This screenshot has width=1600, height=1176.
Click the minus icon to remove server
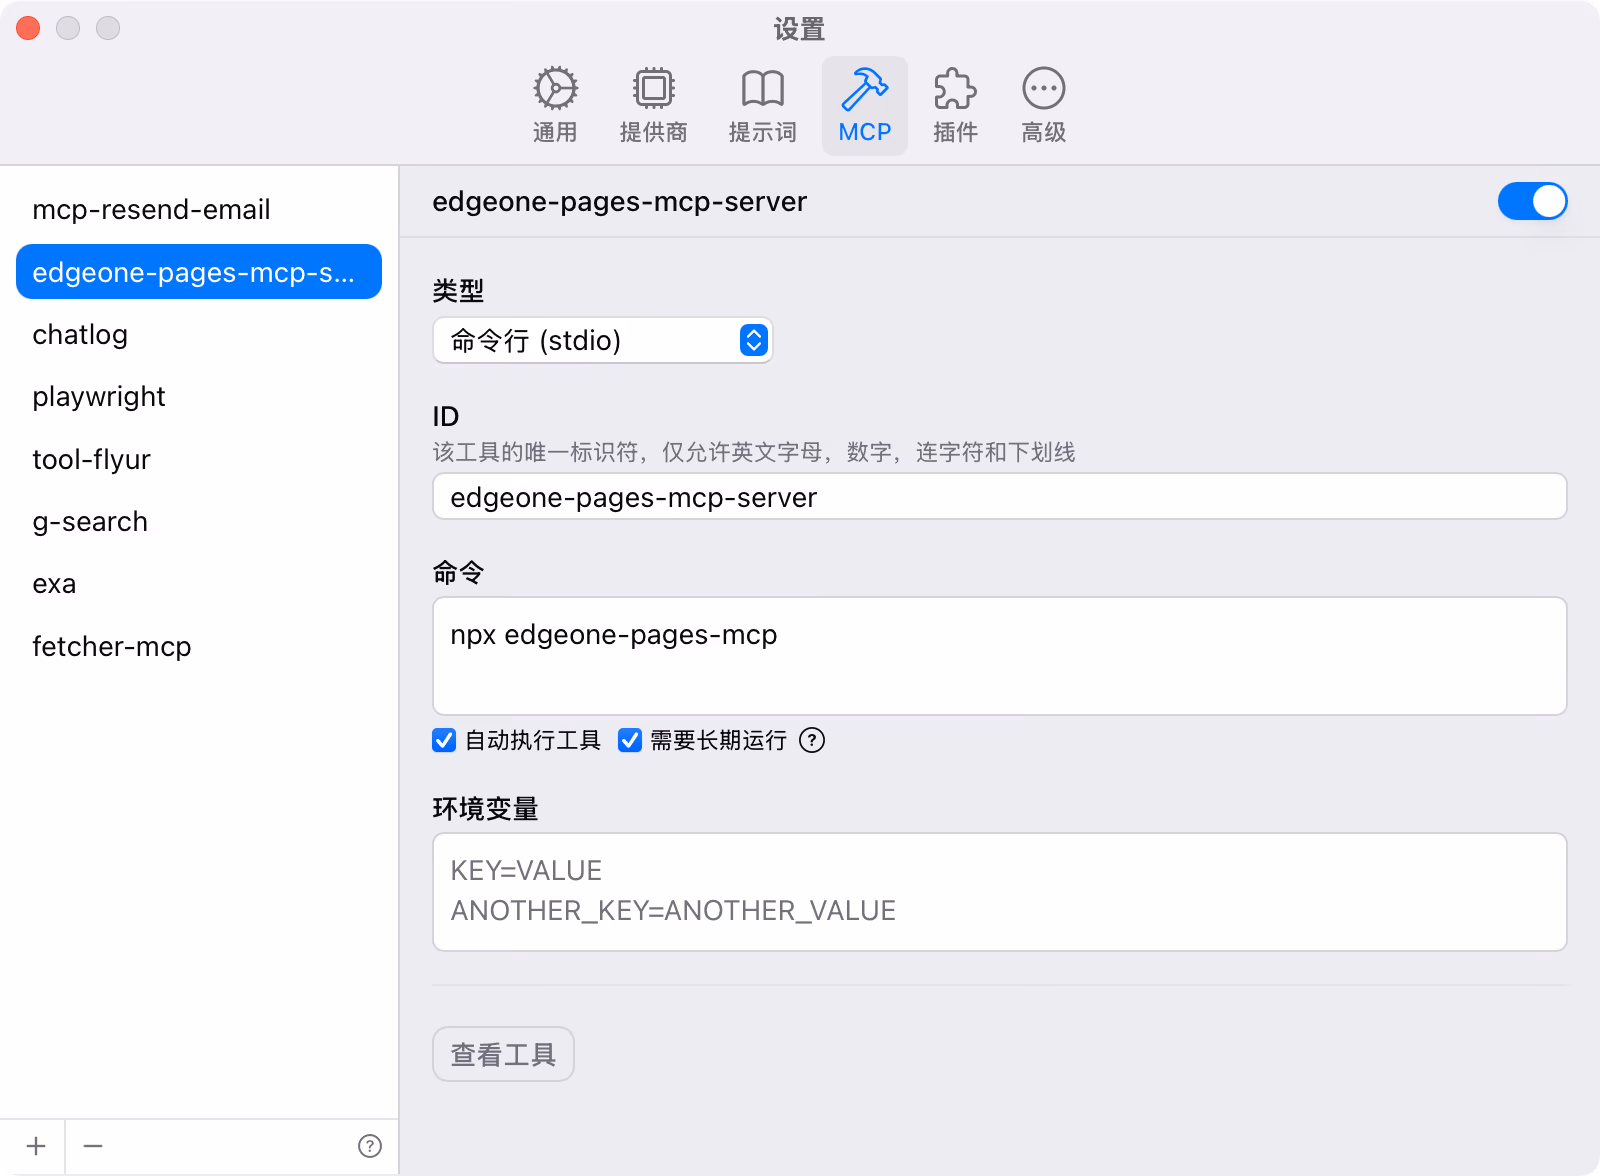93,1146
